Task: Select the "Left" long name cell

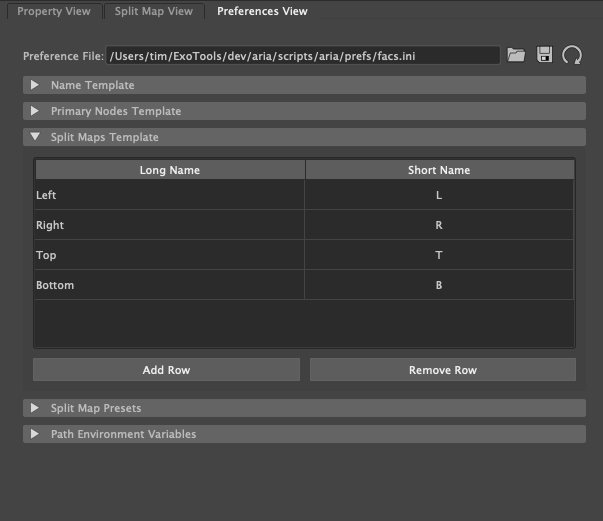Action: pos(170,195)
